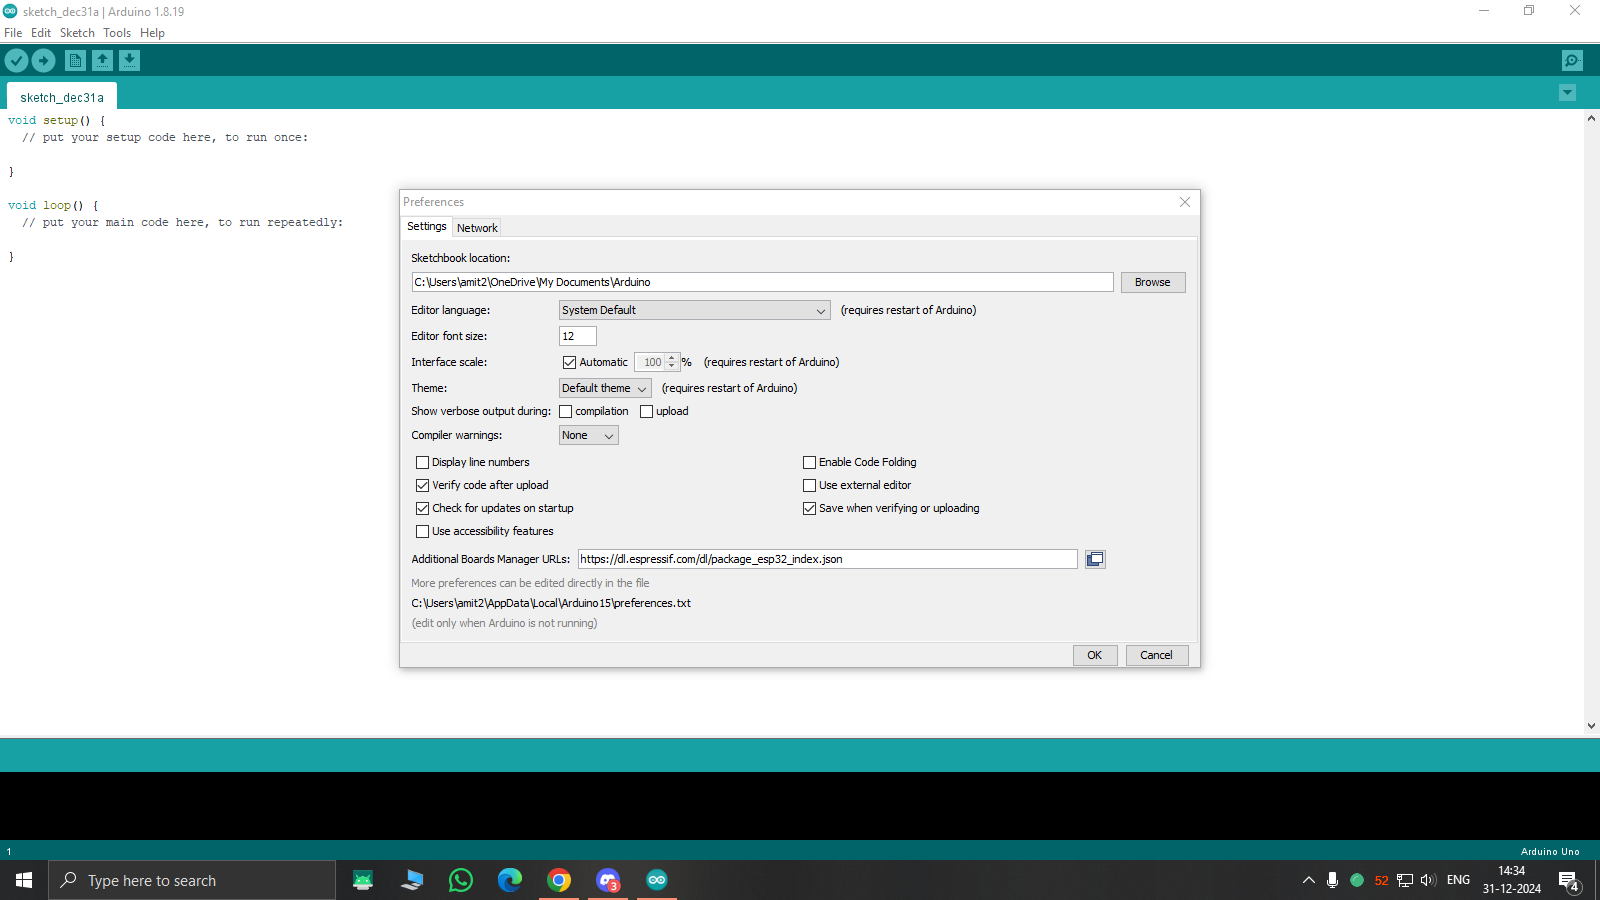Show hidden system tray icons

1308,880
